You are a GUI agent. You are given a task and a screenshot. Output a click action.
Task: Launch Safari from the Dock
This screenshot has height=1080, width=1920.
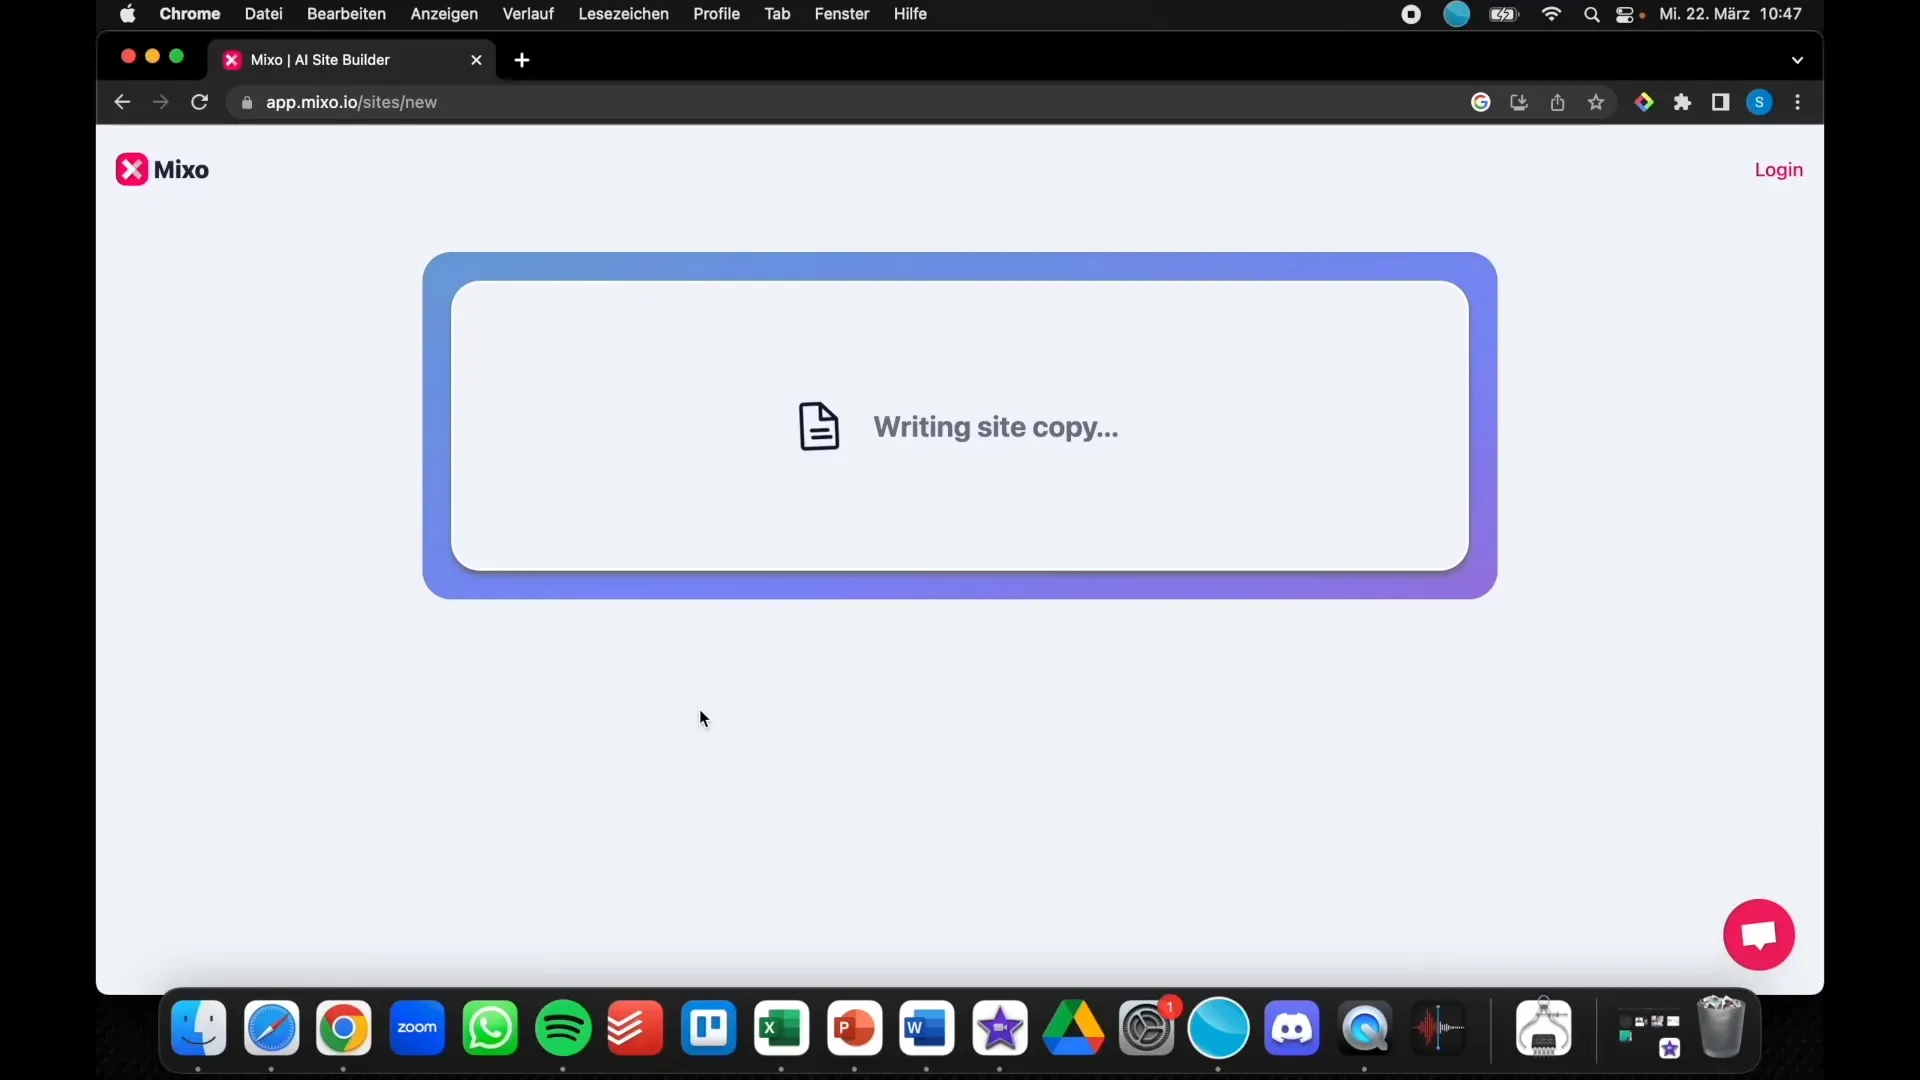coord(271,1028)
